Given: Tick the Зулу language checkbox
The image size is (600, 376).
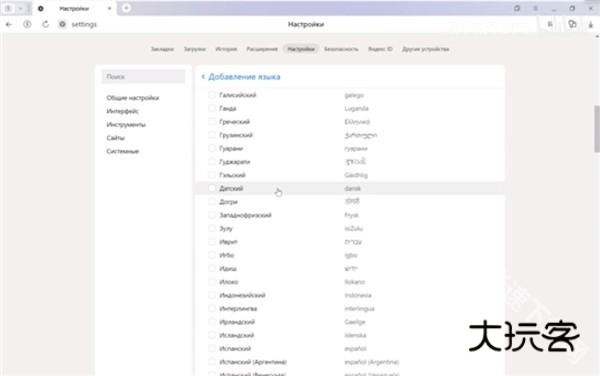Looking at the screenshot, I should click(212, 228).
